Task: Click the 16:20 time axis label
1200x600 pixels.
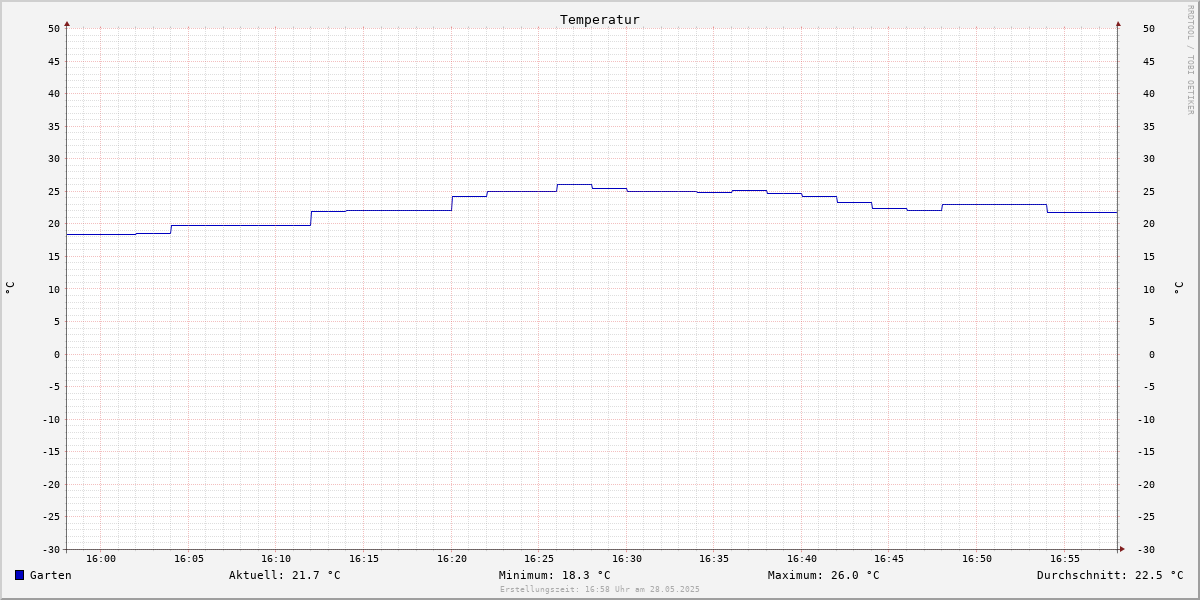Action: coord(452,558)
